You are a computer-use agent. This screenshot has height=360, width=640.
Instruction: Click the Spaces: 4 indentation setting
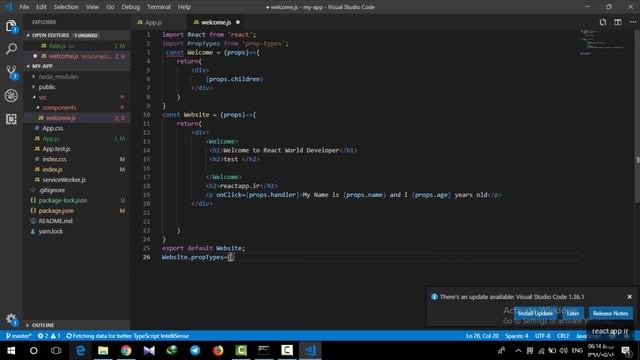click(516, 336)
